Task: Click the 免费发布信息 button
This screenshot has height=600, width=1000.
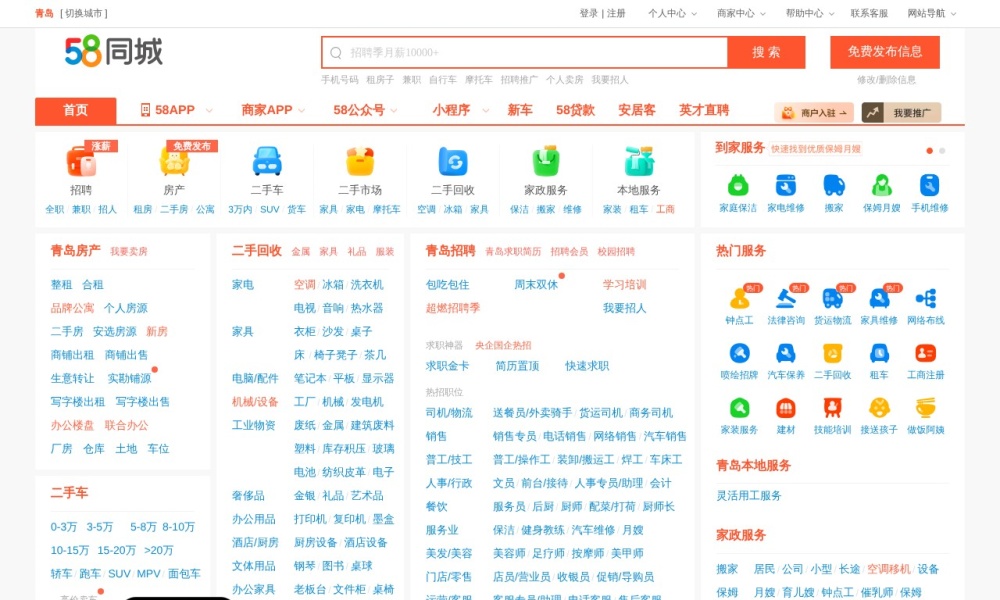Action: click(x=885, y=52)
